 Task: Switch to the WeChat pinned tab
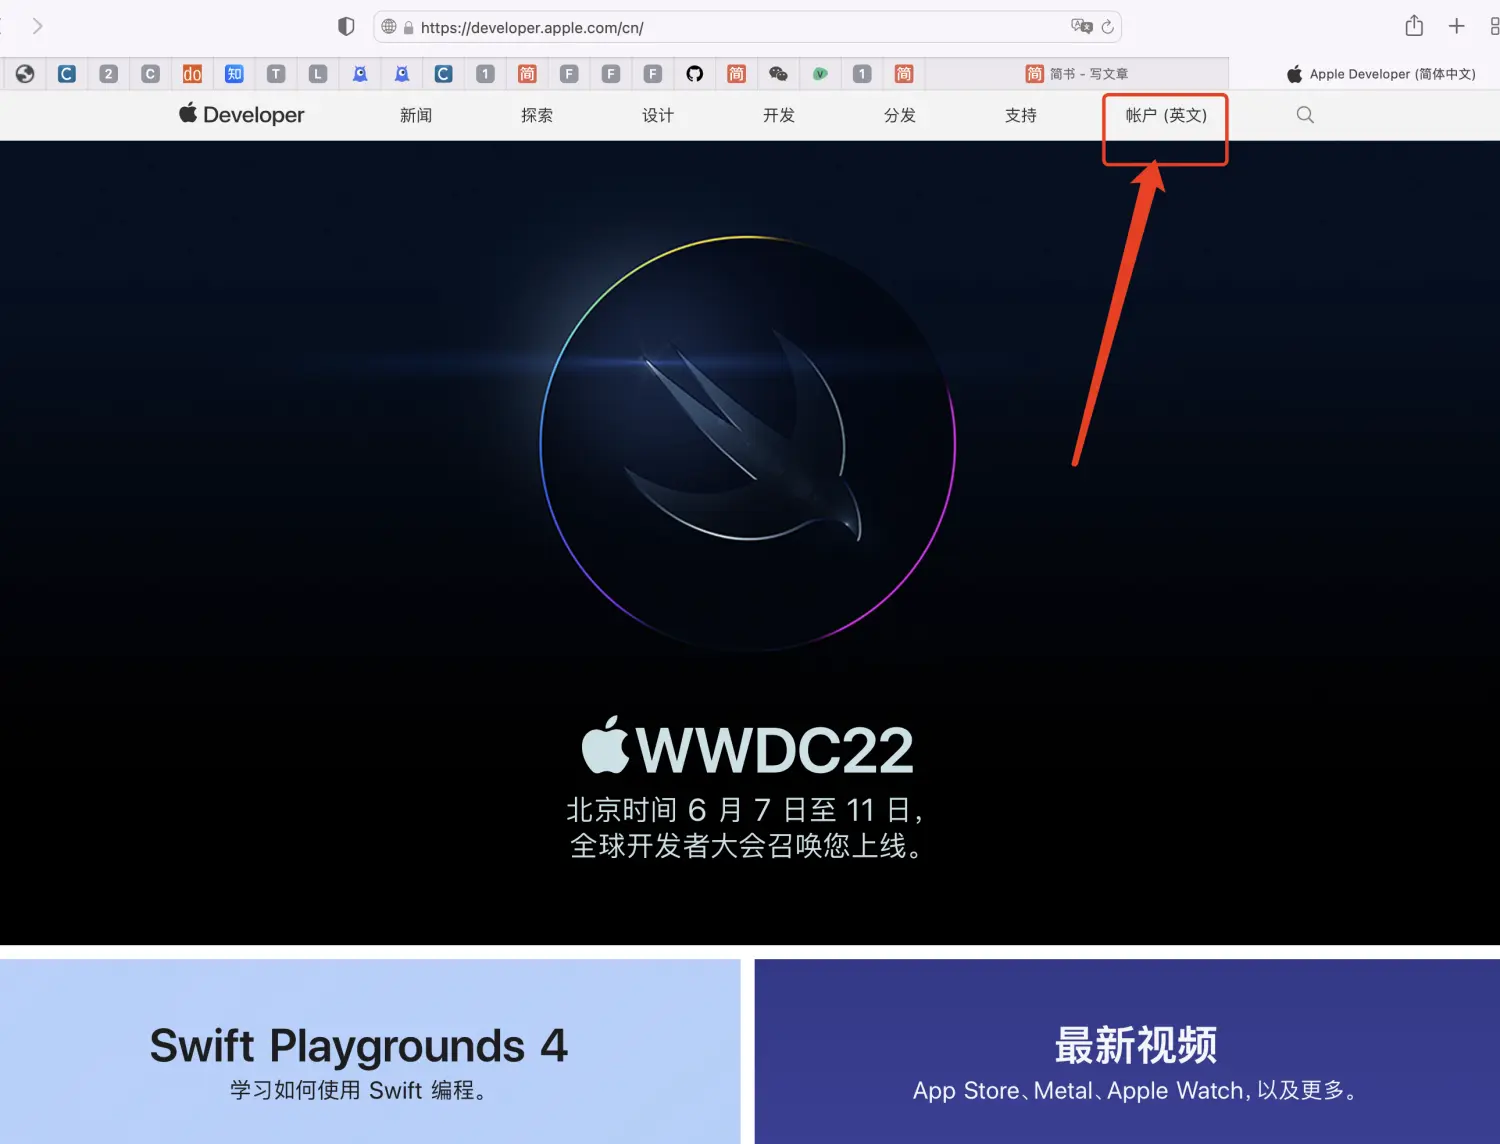pyautogui.click(x=778, y=74)
